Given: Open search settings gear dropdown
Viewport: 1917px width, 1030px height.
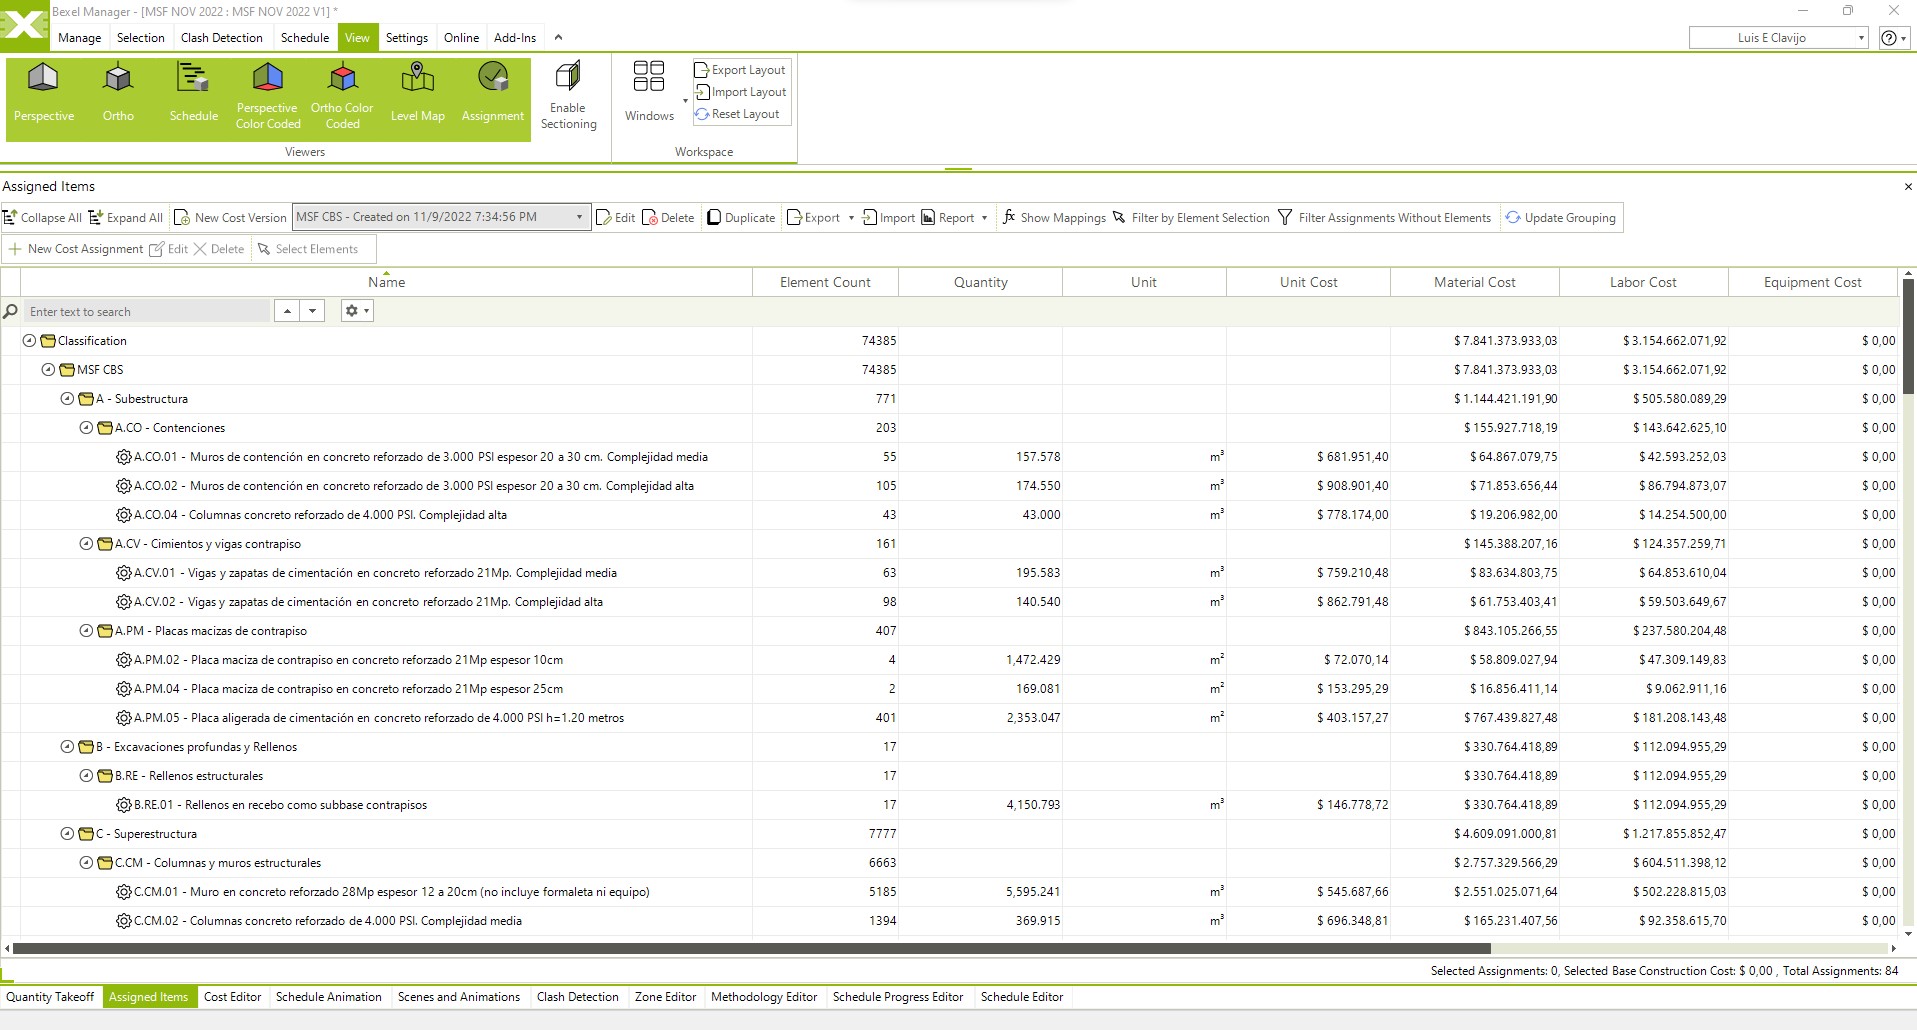Looking at the screenshot, I should (357, 311).
